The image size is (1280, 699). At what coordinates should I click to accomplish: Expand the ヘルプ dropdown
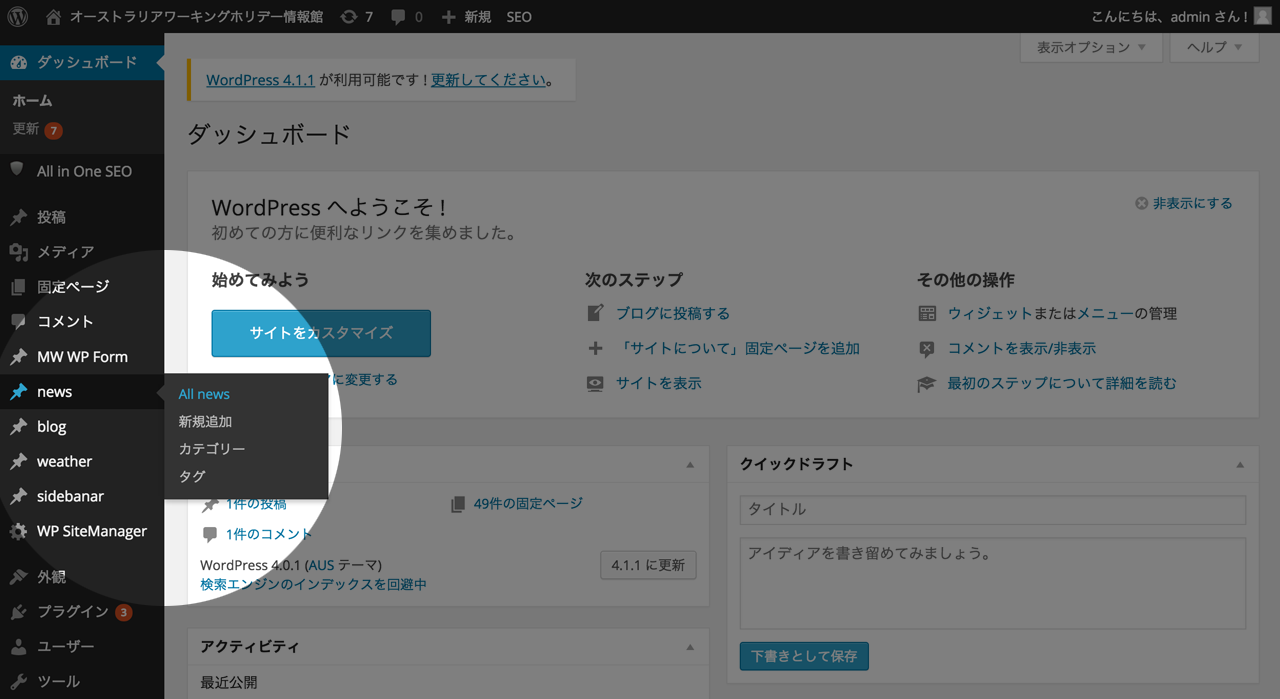(x=1214, y=47)
